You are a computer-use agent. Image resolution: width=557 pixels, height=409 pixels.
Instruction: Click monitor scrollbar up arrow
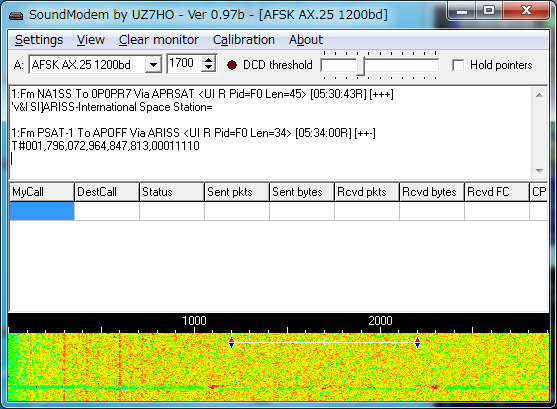539,95
